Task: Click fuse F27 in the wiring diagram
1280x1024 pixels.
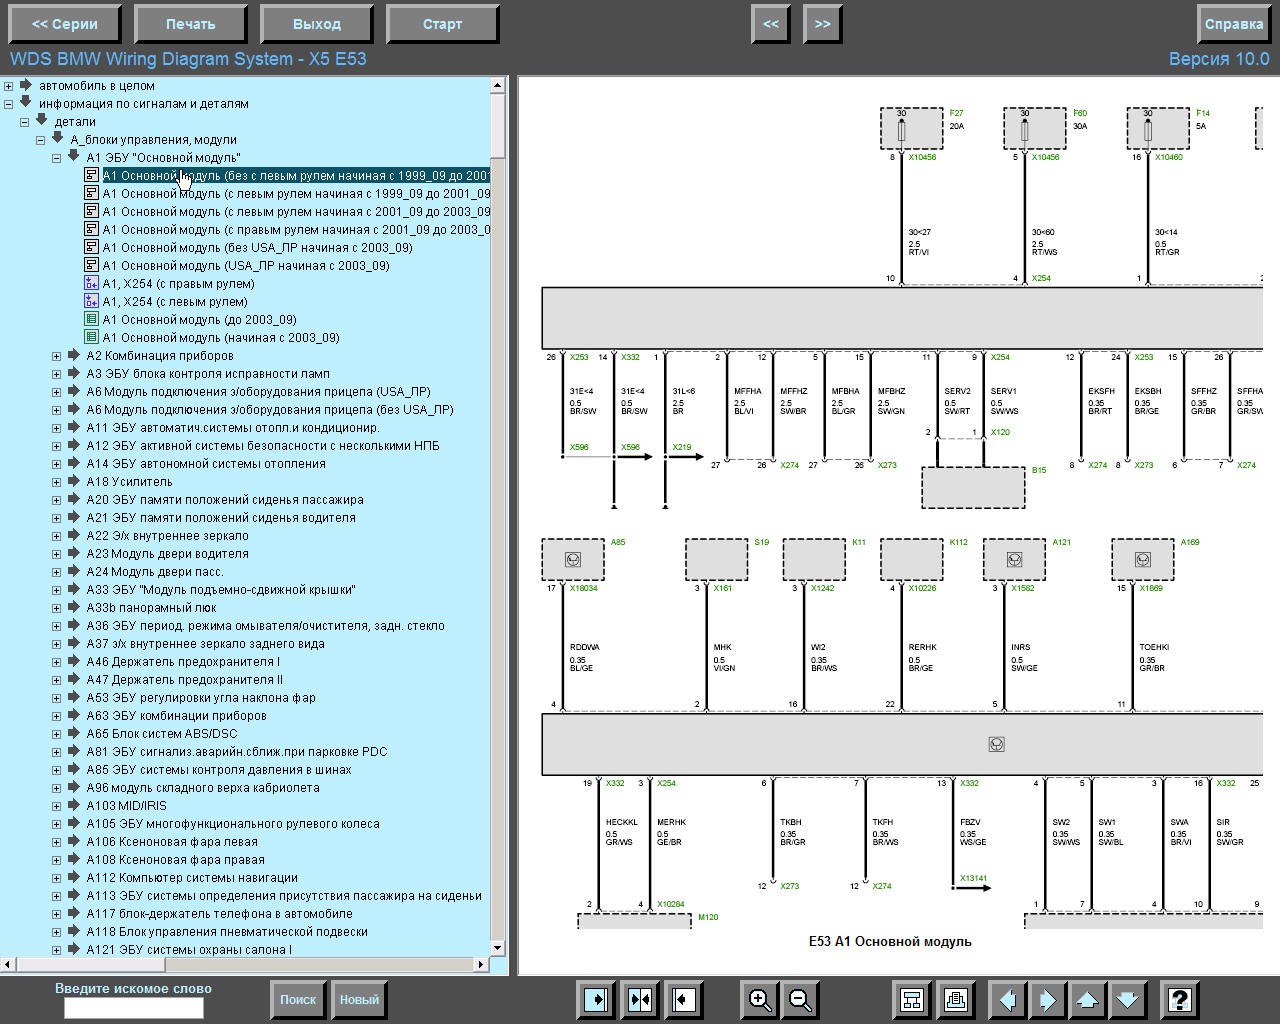Action: pyautogui.click(x=911, y=128)
